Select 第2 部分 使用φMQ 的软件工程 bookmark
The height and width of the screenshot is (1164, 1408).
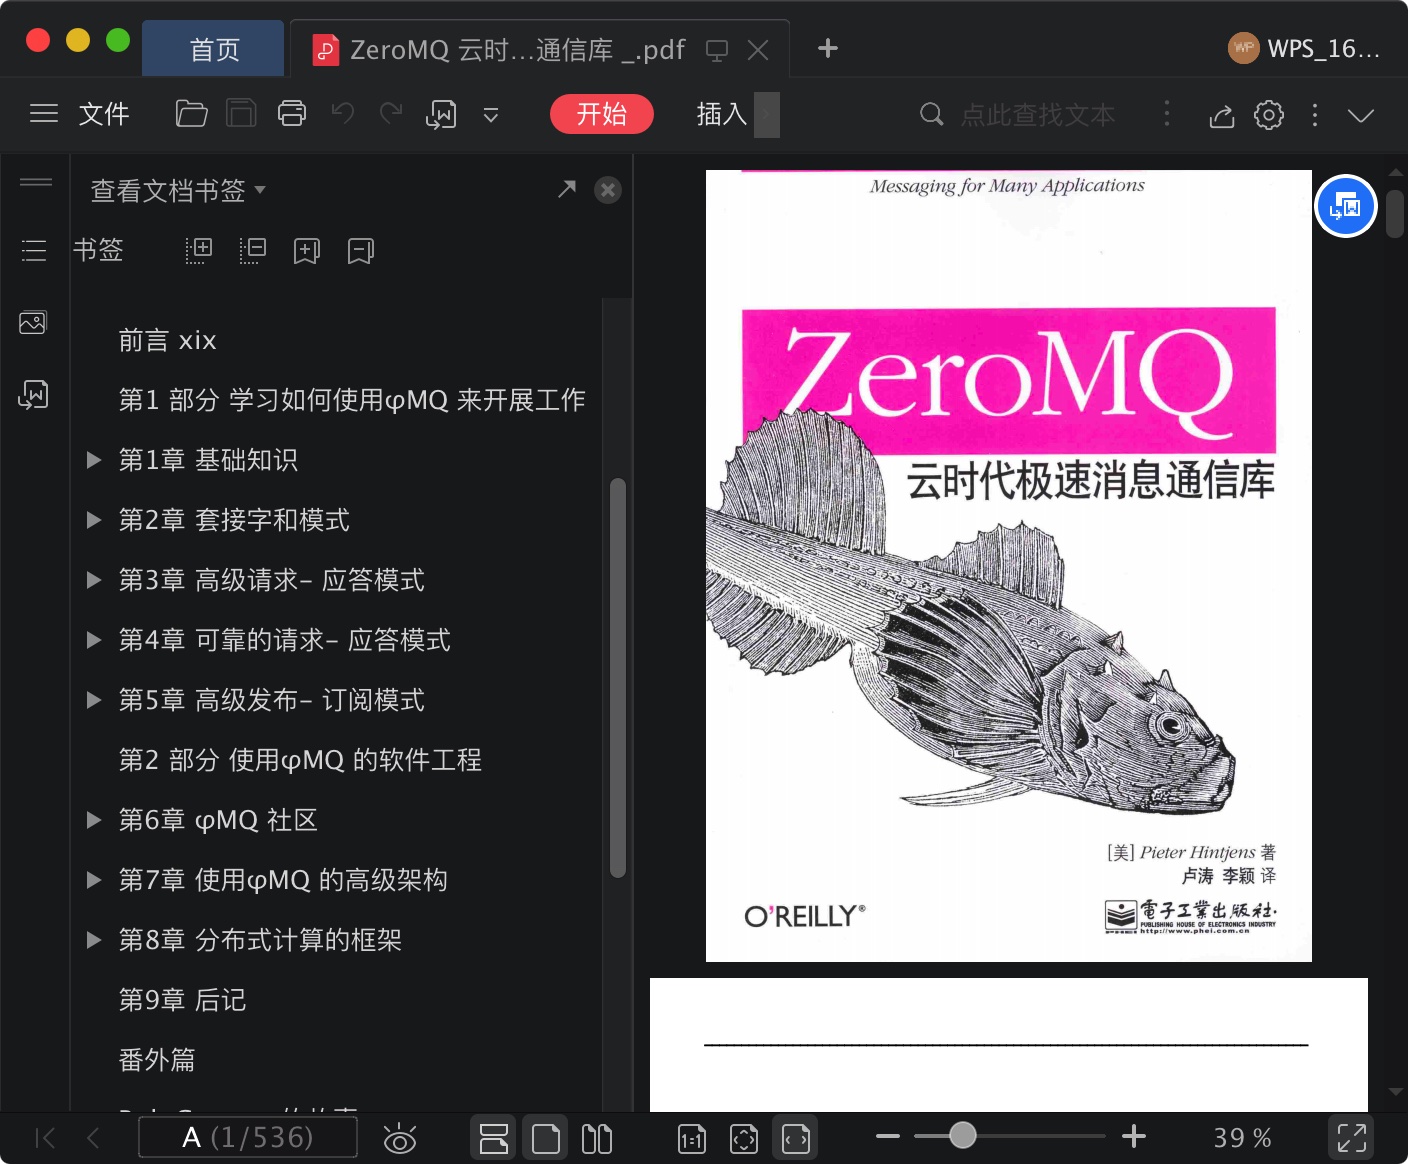point(300,760)
